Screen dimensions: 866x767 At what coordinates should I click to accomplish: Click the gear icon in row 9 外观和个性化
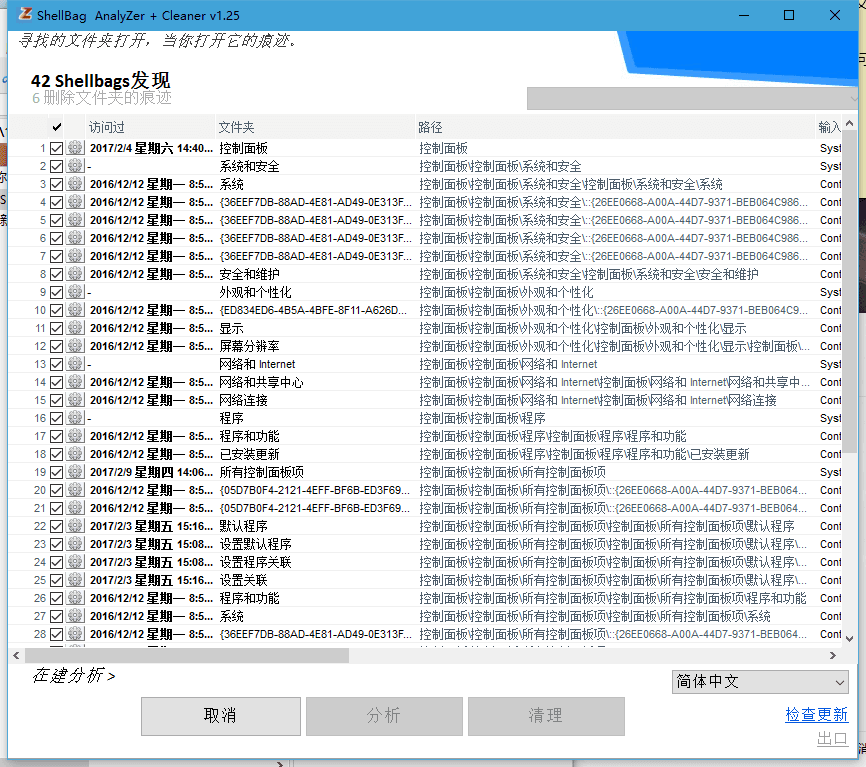[x=75, y=292]
